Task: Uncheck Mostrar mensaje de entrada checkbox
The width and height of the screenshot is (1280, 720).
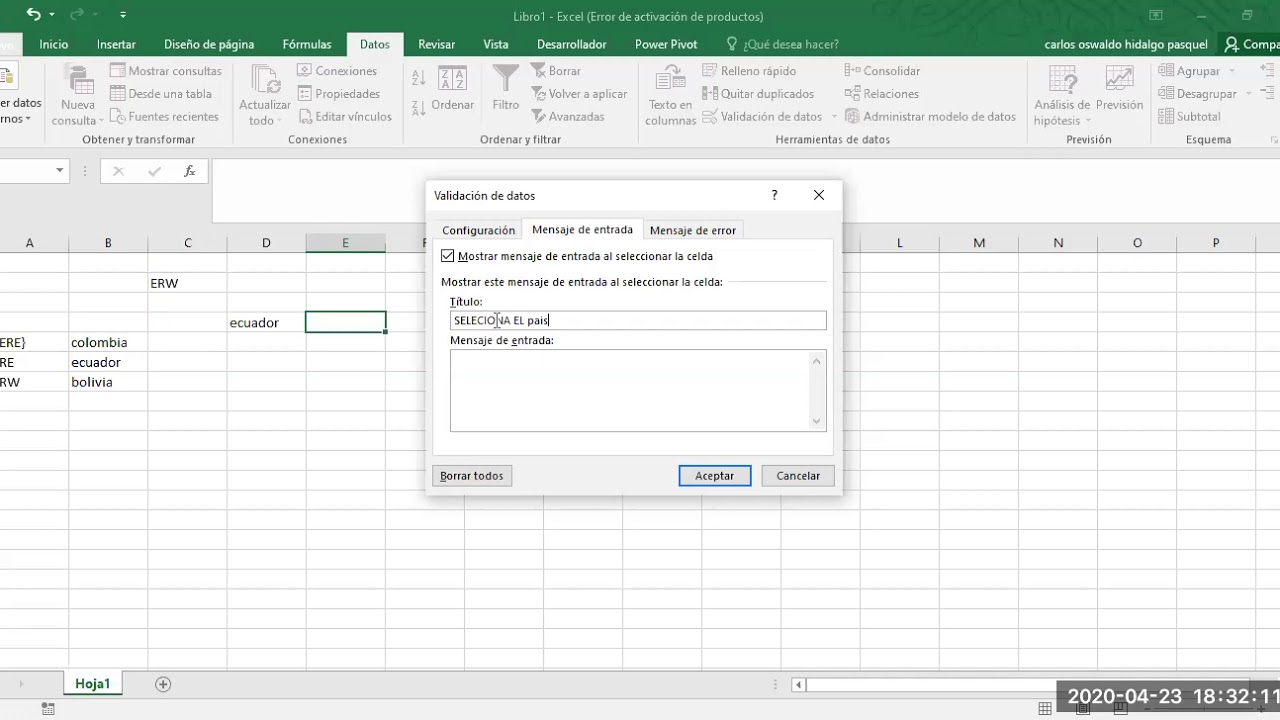Action: pos(447,256)
